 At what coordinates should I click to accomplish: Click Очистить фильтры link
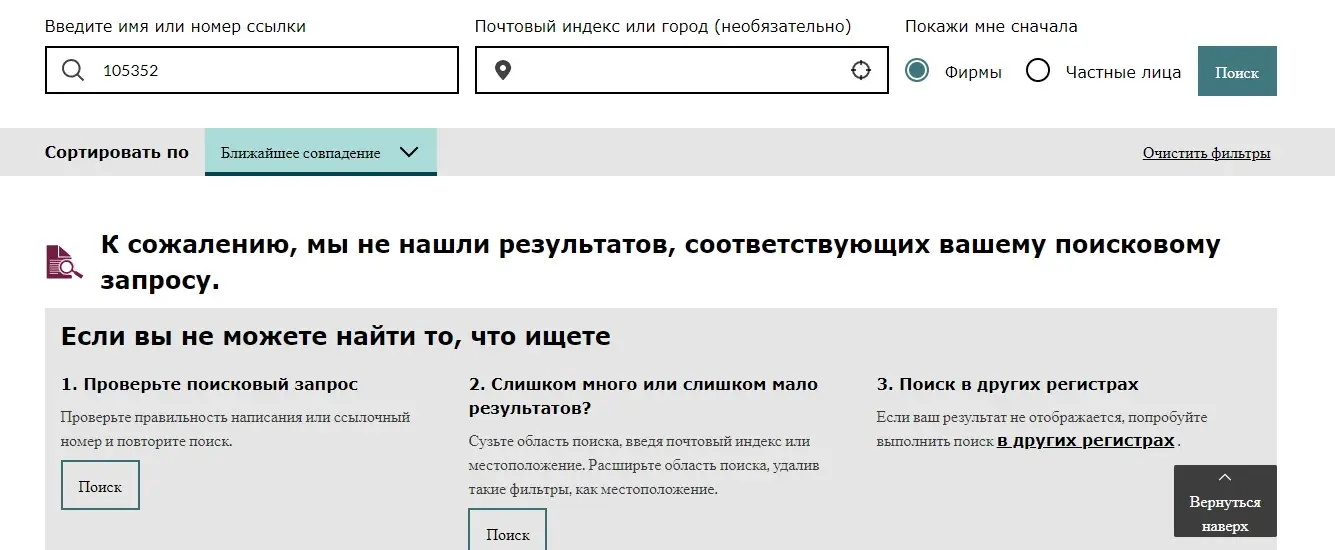1207,153
